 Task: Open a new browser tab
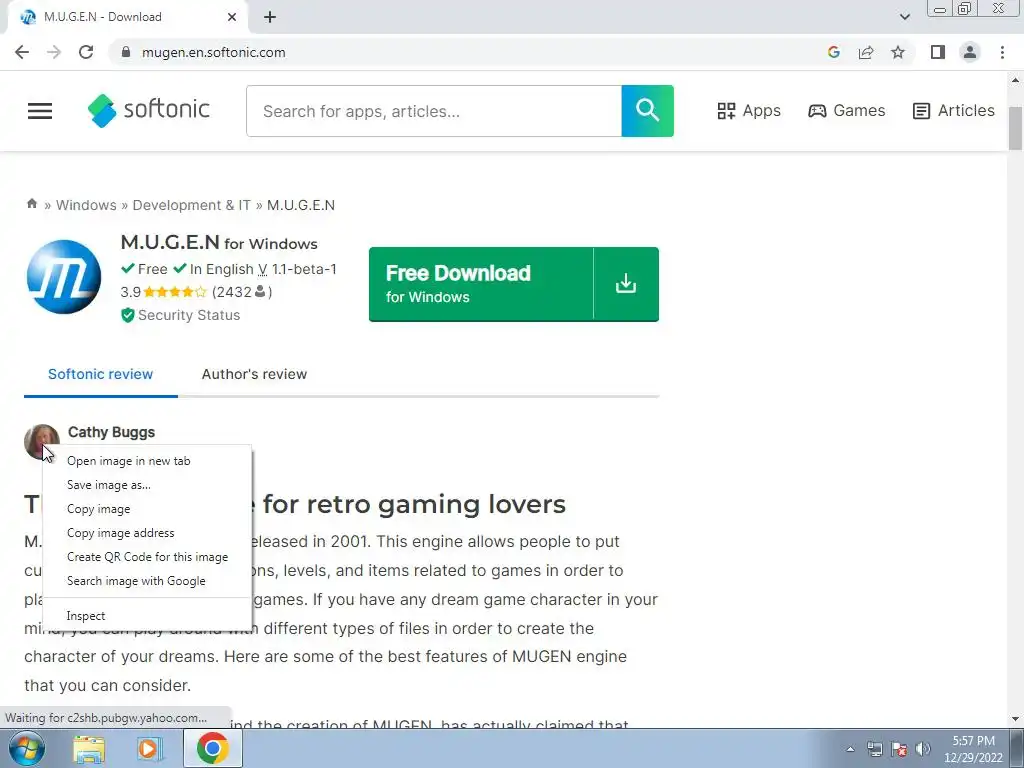tap(270, 17)
